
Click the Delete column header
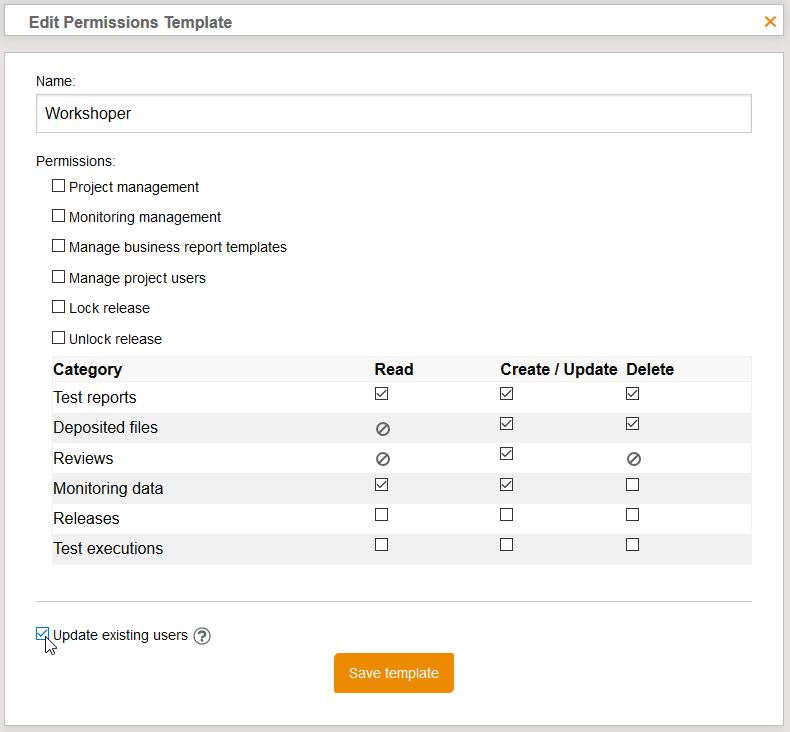click(650, 369)
